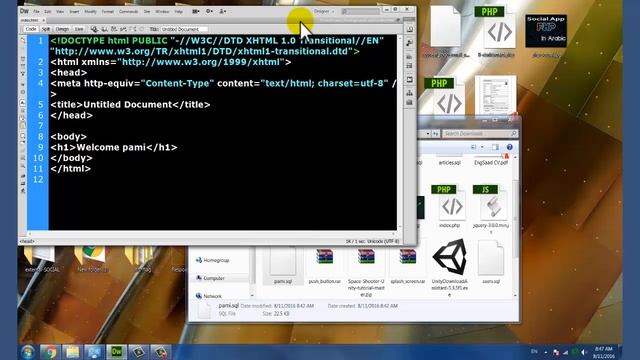Viewport: 640px width, 360px height.
Task: Open Google Chrome from the taskbar
Action: click(x=50, y=352)
